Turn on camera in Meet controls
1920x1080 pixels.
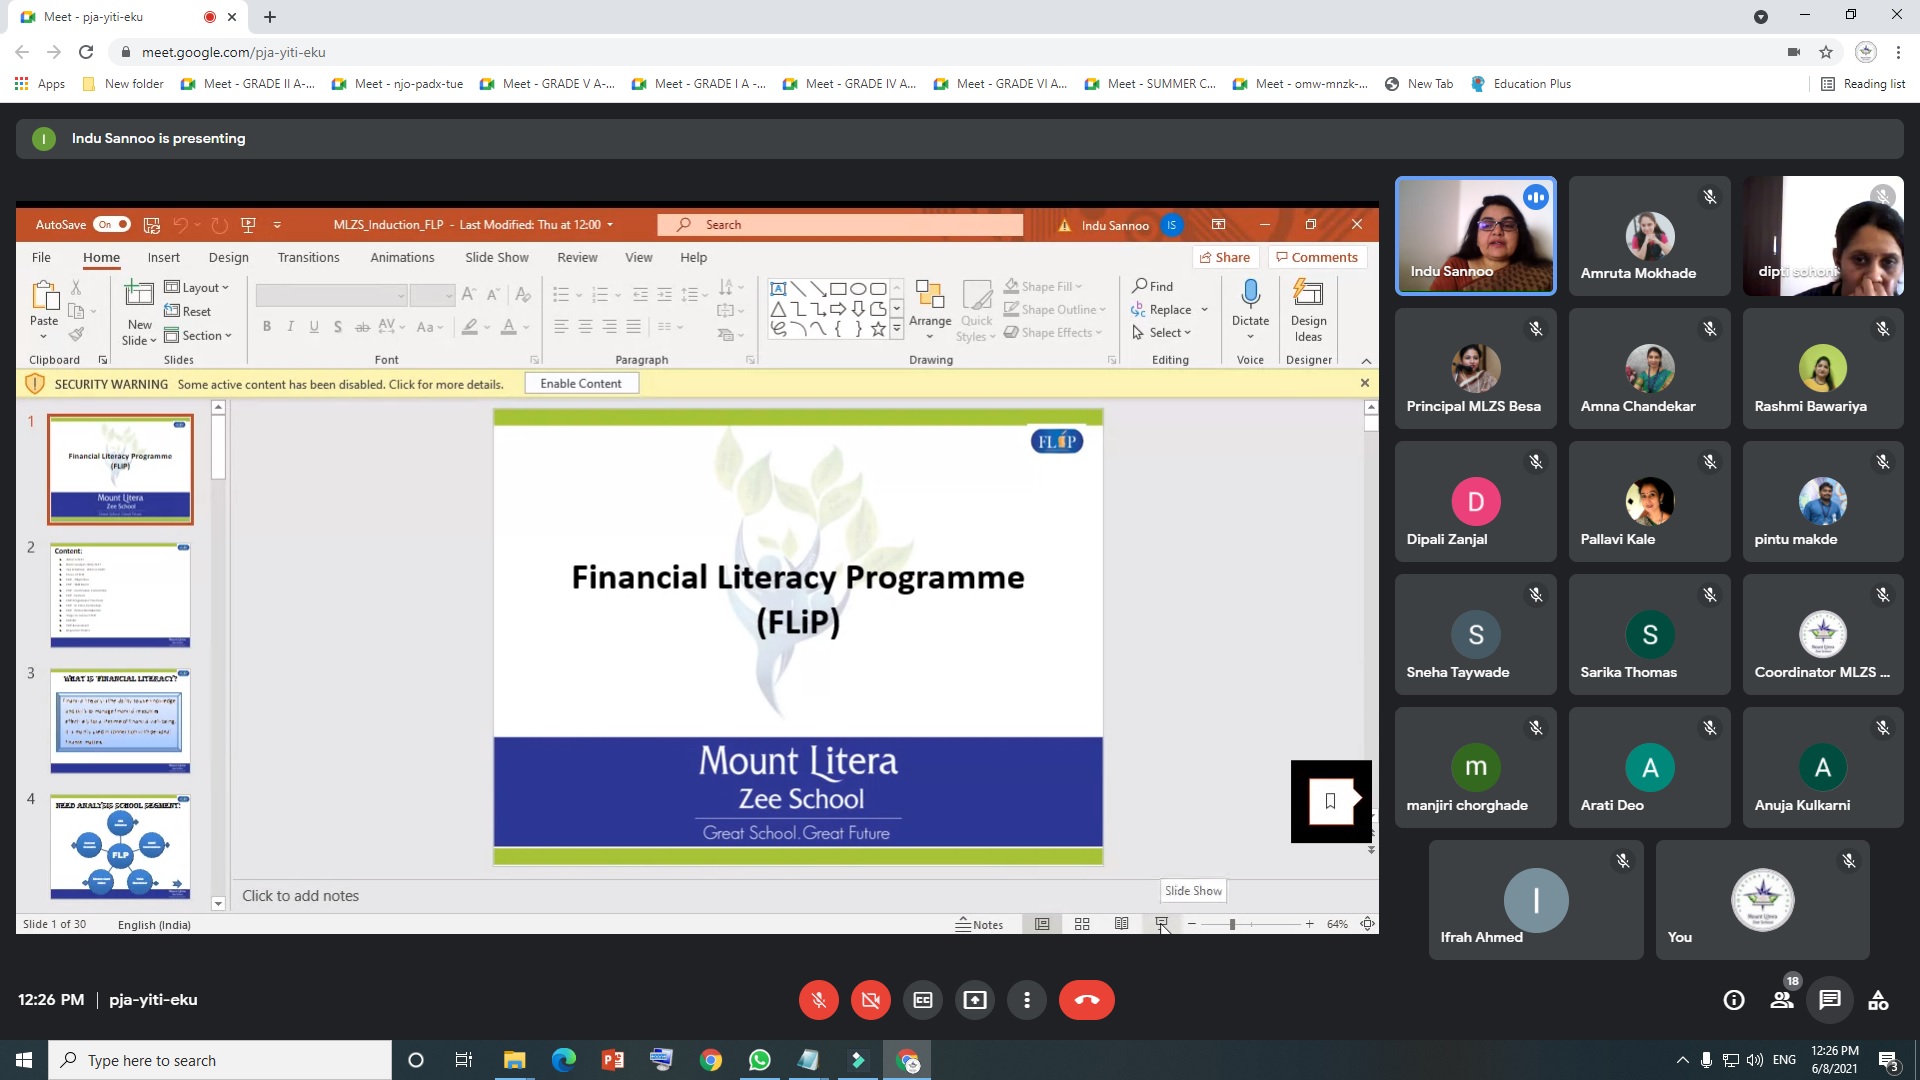(x=871, y=1000)
